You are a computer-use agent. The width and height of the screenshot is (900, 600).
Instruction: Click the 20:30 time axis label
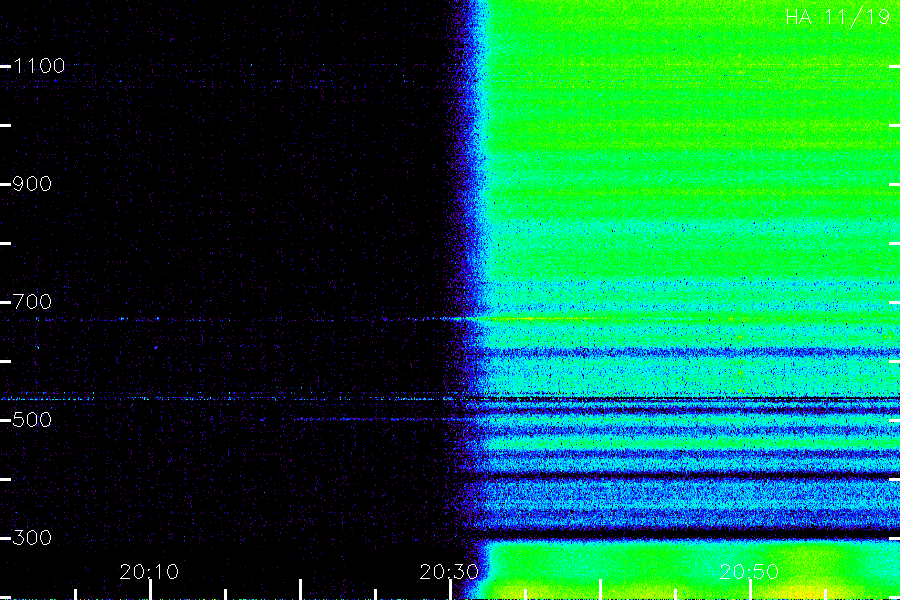[x=449, y=572]
